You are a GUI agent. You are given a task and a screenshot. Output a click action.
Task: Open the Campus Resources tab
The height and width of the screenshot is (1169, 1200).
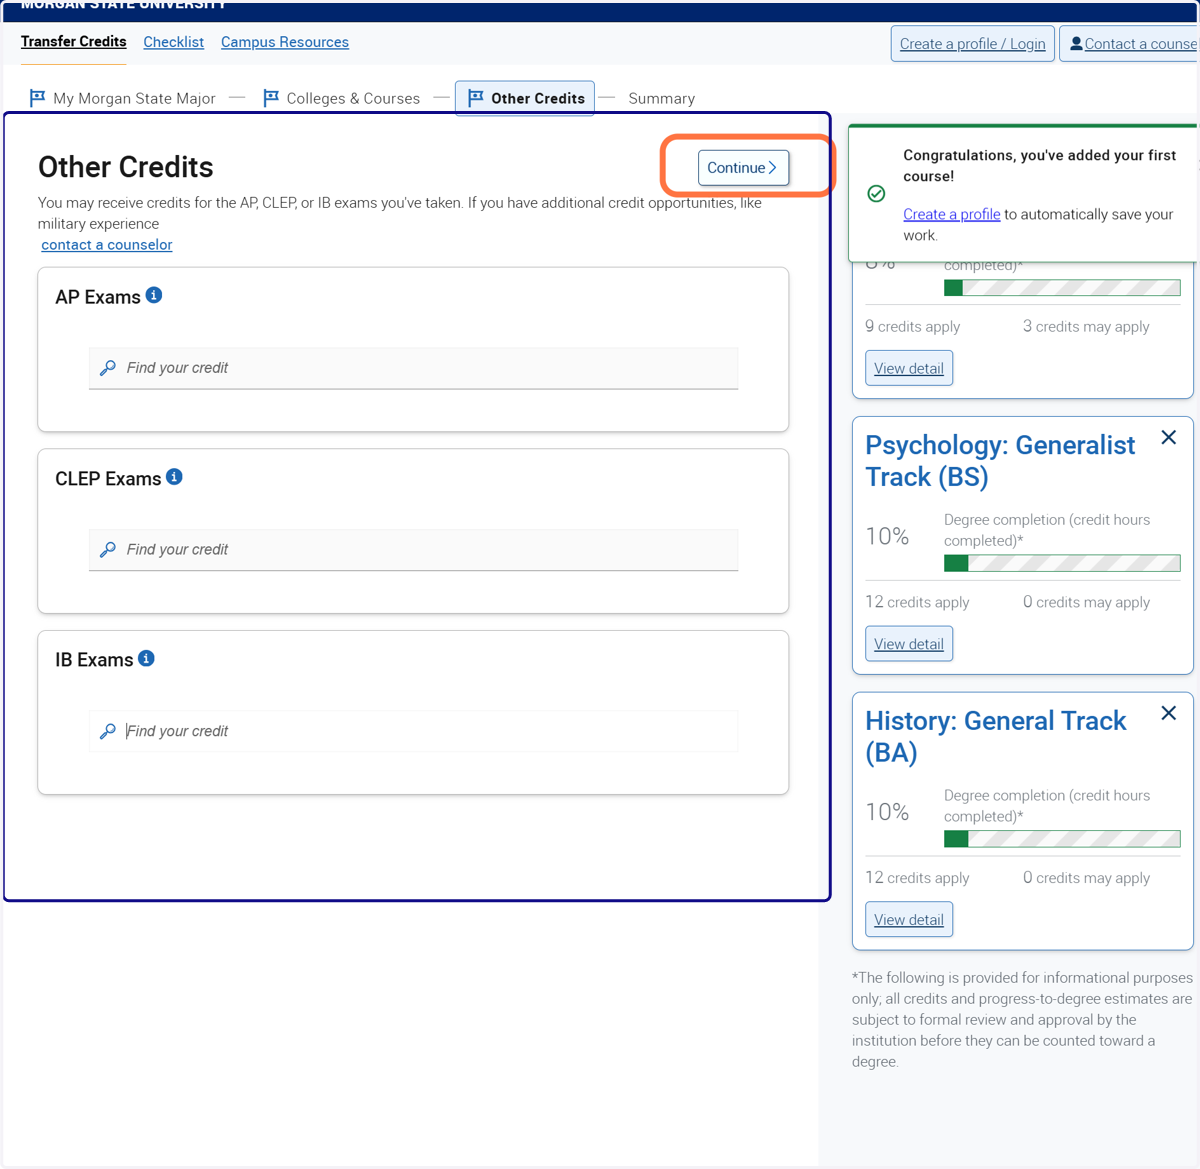click(x=285, y=42)
